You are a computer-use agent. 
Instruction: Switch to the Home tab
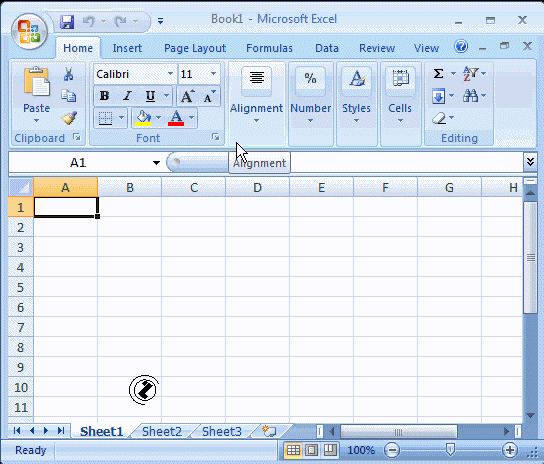(78, 48)
